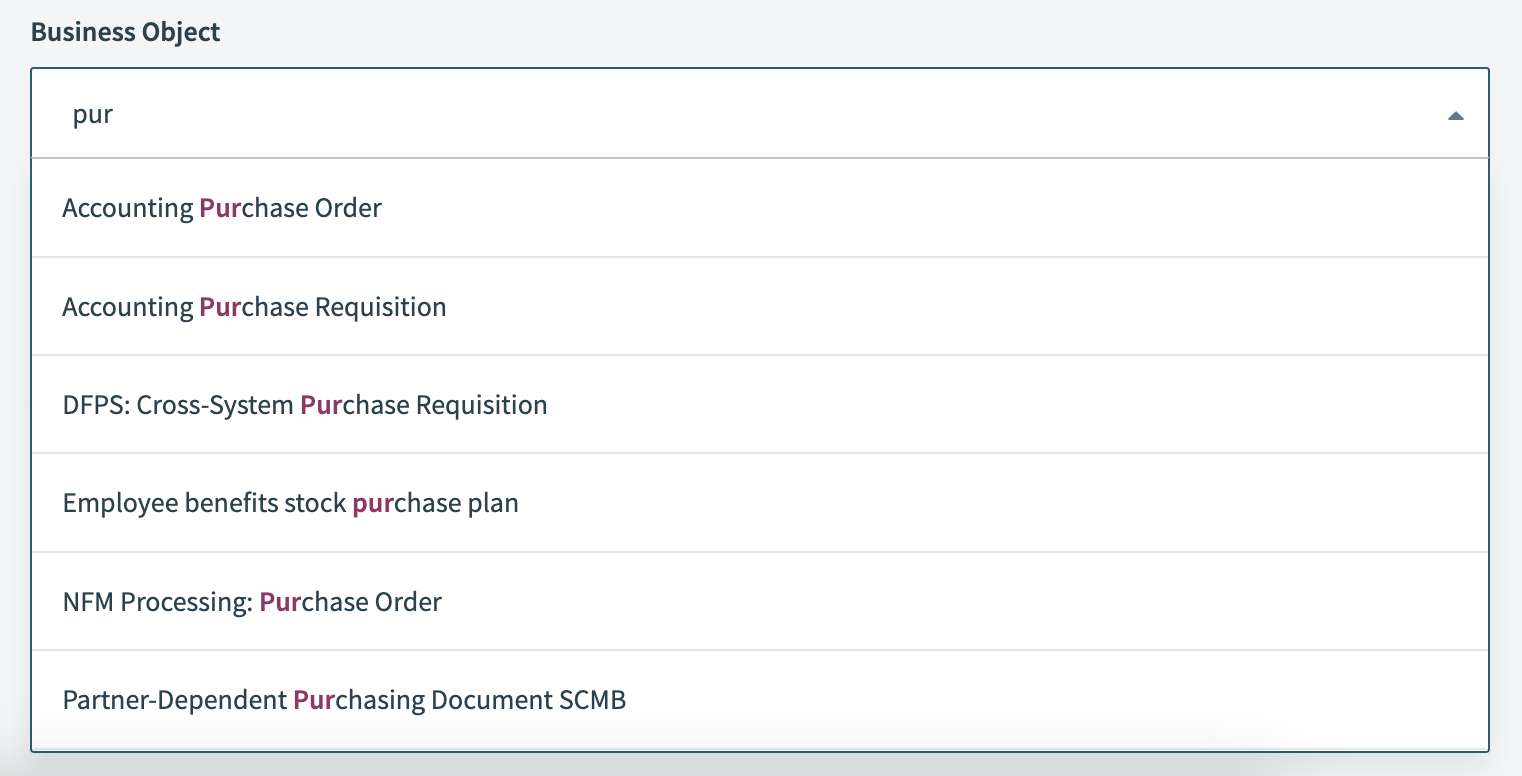
Task: Open the business object matching stock purchase plans
Action: click(x=291, y=503)
